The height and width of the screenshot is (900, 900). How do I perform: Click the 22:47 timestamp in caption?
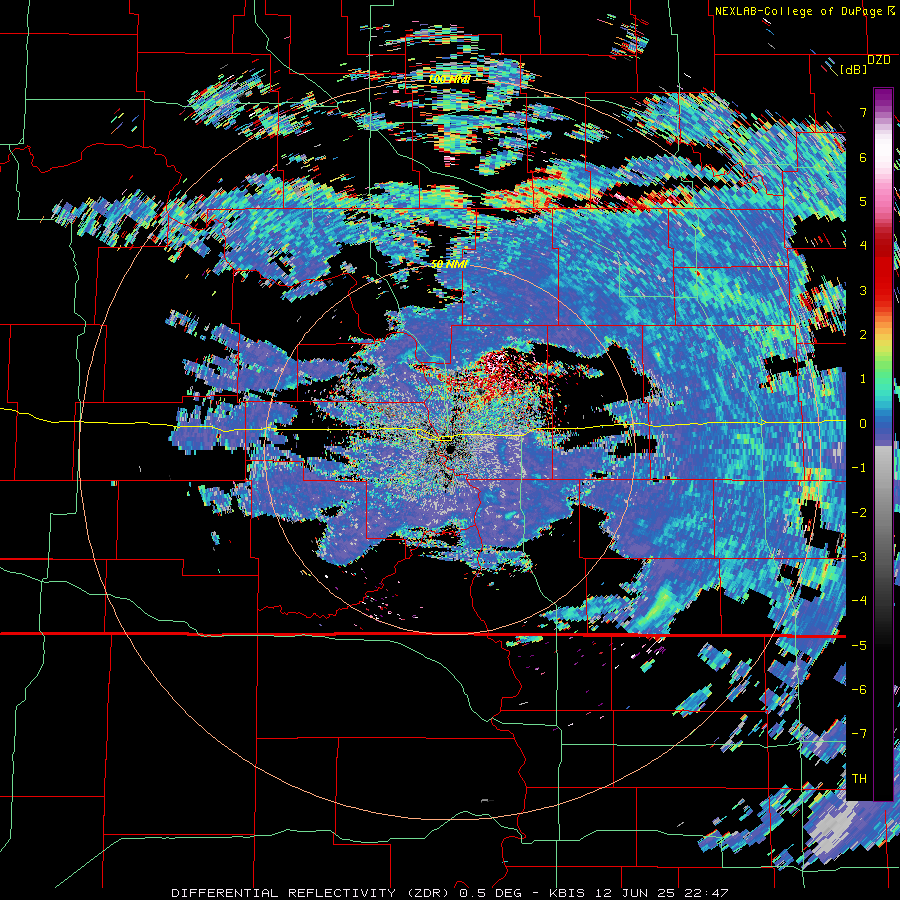pos(705,893)
